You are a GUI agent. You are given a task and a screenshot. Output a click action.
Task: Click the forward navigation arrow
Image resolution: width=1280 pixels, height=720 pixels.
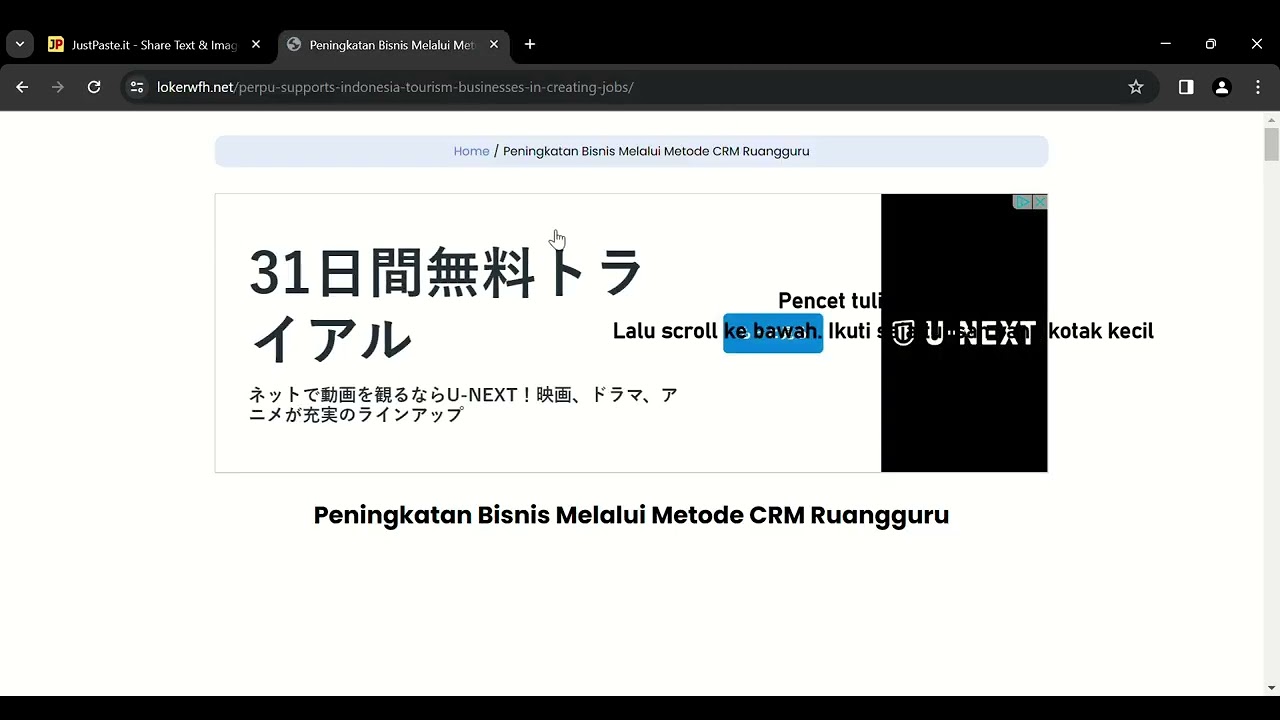point(58,87)
